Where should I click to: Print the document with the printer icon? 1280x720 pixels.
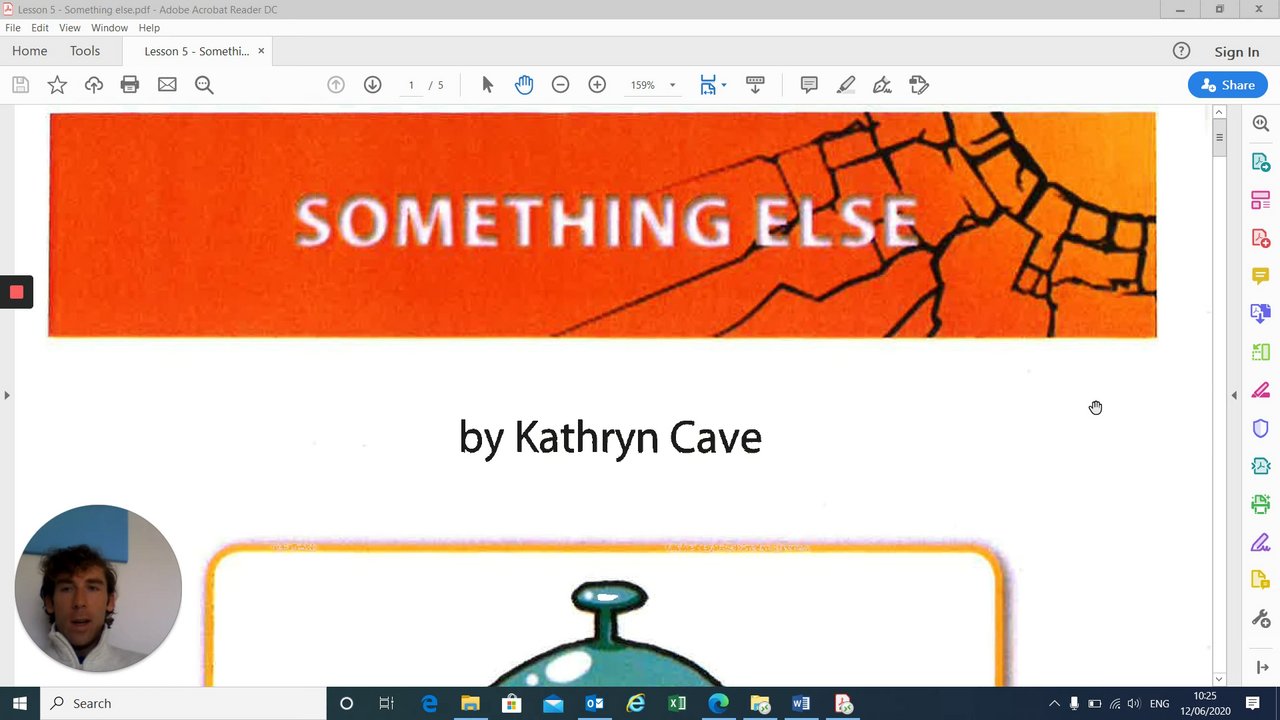coord(130,85)
